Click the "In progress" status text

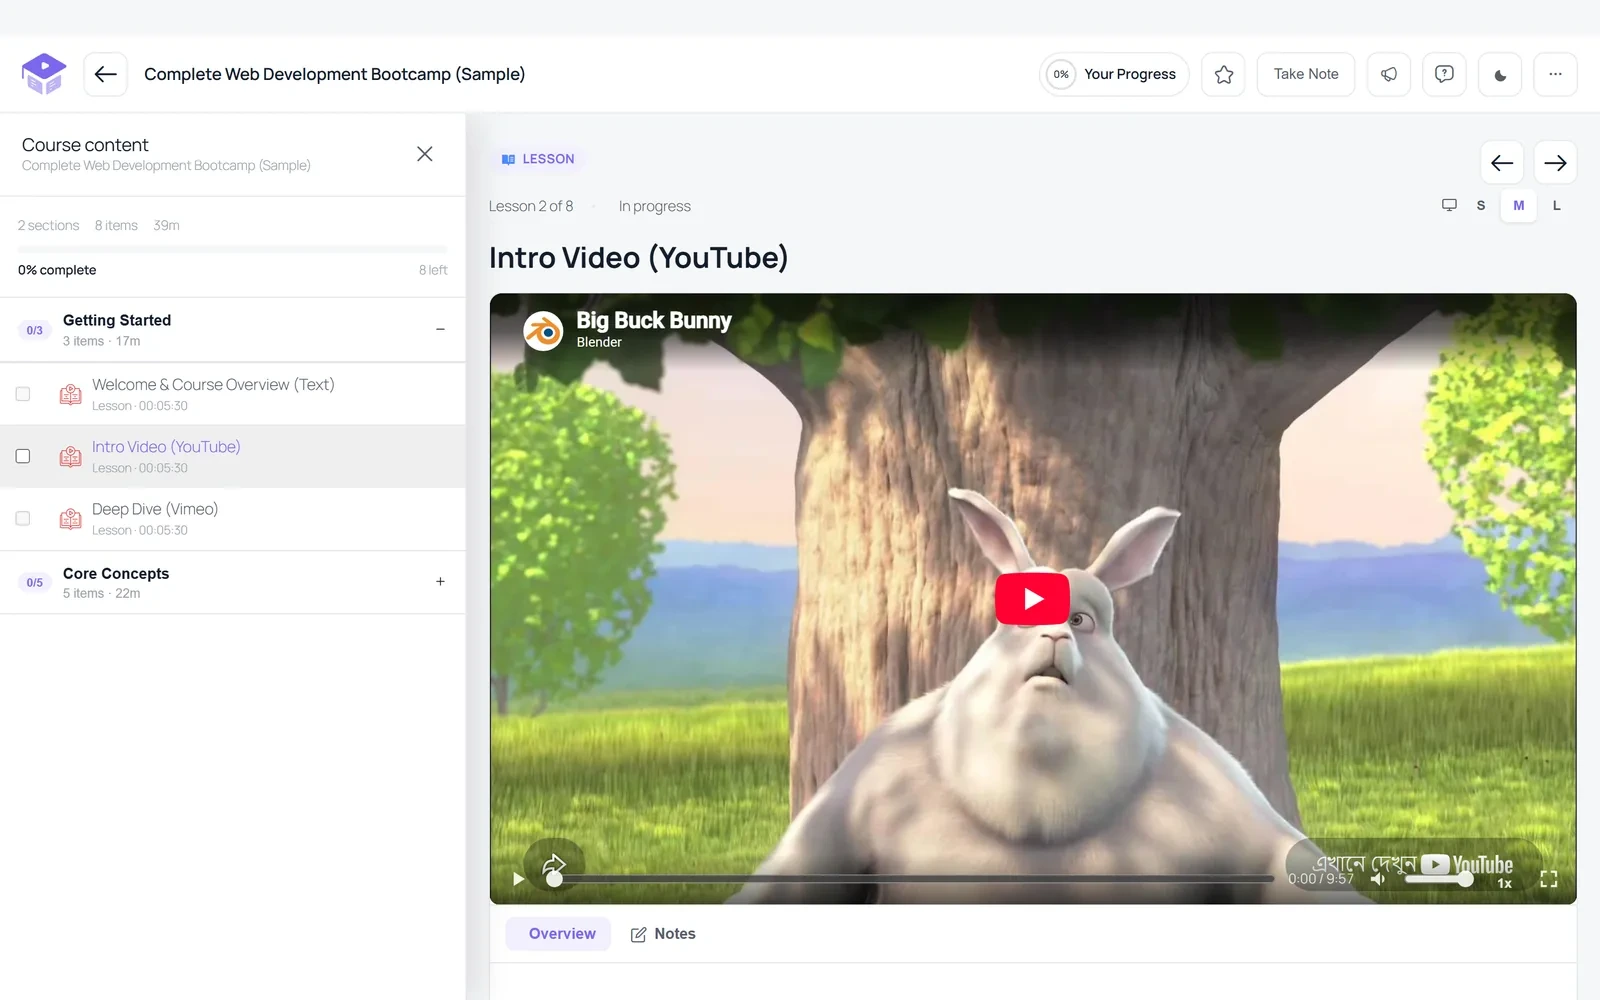pos(655,206)
